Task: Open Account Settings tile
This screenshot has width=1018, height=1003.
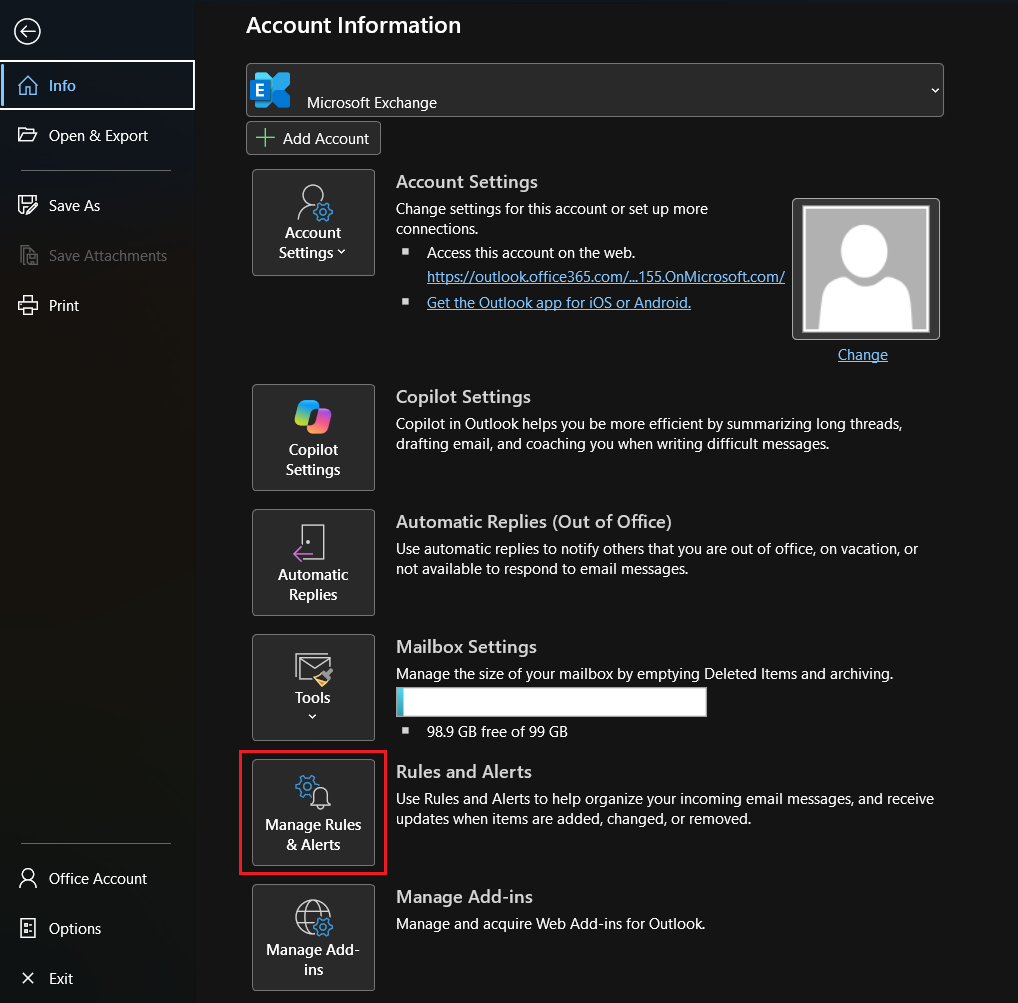Action: click(x=313, y=223)
